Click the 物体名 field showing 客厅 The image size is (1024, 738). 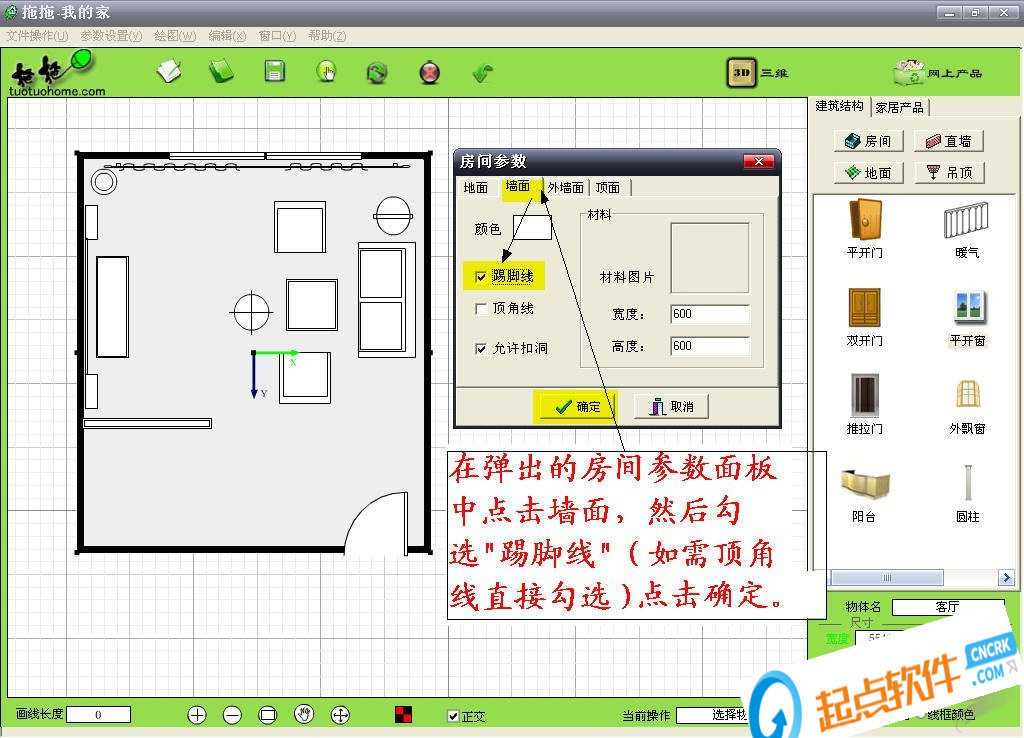(948, 607)
